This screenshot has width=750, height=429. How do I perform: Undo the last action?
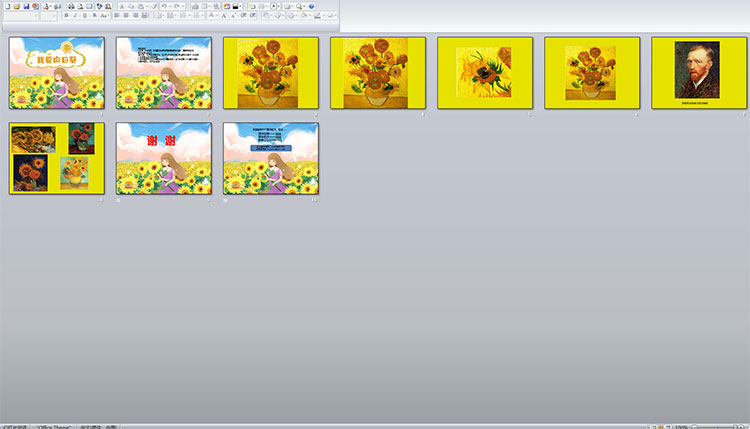164,7
